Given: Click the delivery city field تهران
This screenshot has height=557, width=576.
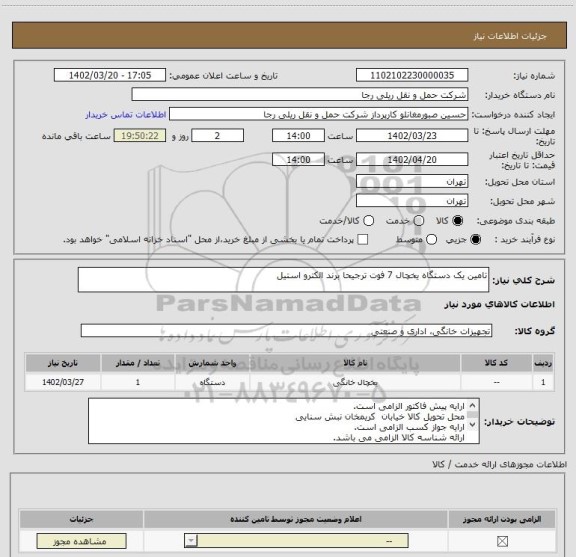Looking at the screenshot, I should coord(412,201).
